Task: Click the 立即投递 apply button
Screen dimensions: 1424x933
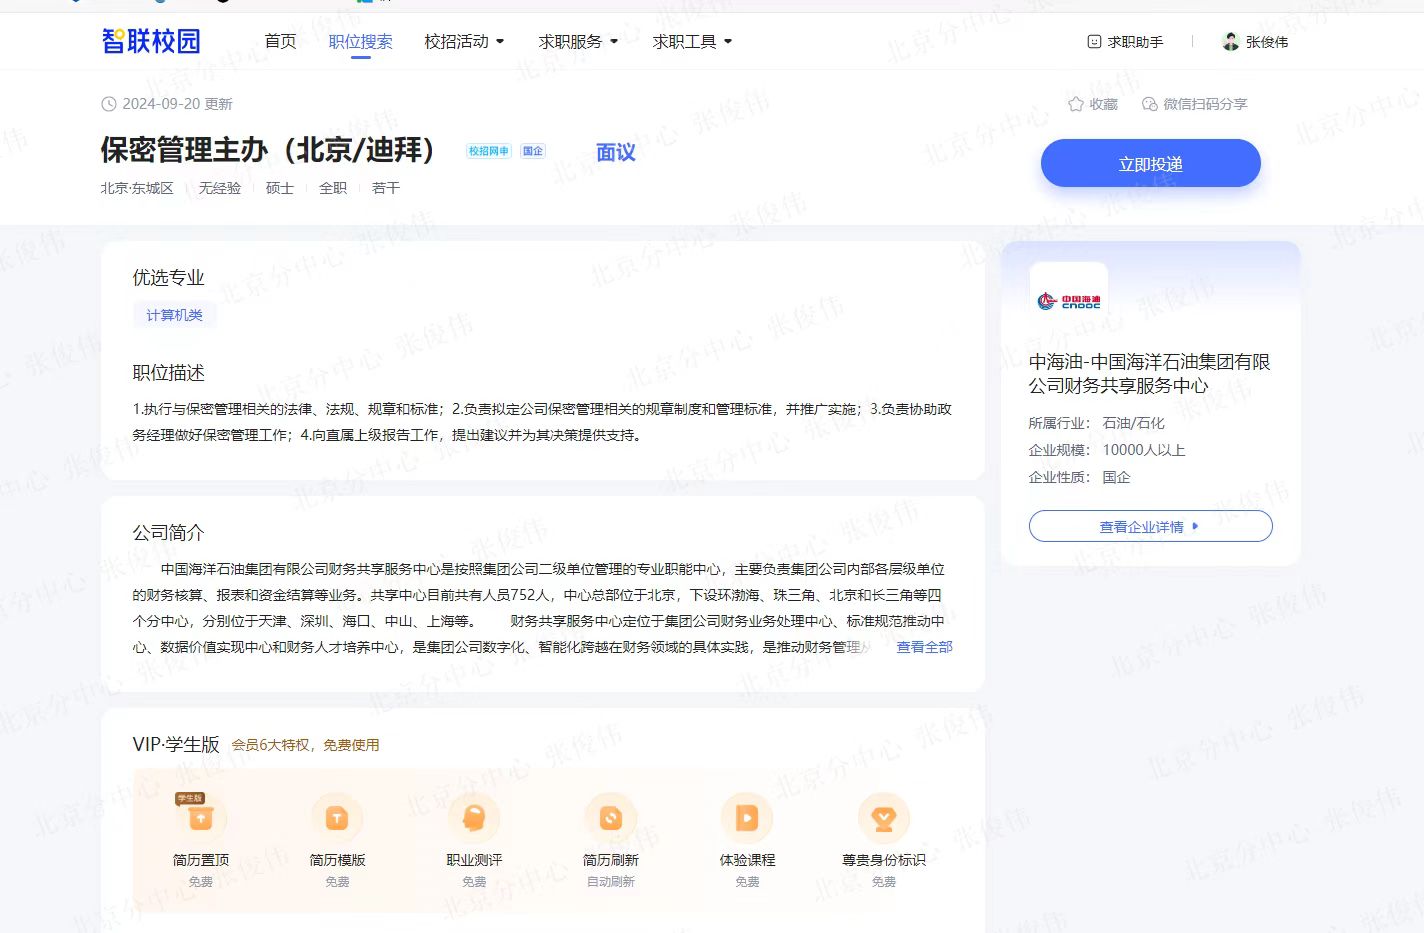Action: click(x=1150, y=164)
